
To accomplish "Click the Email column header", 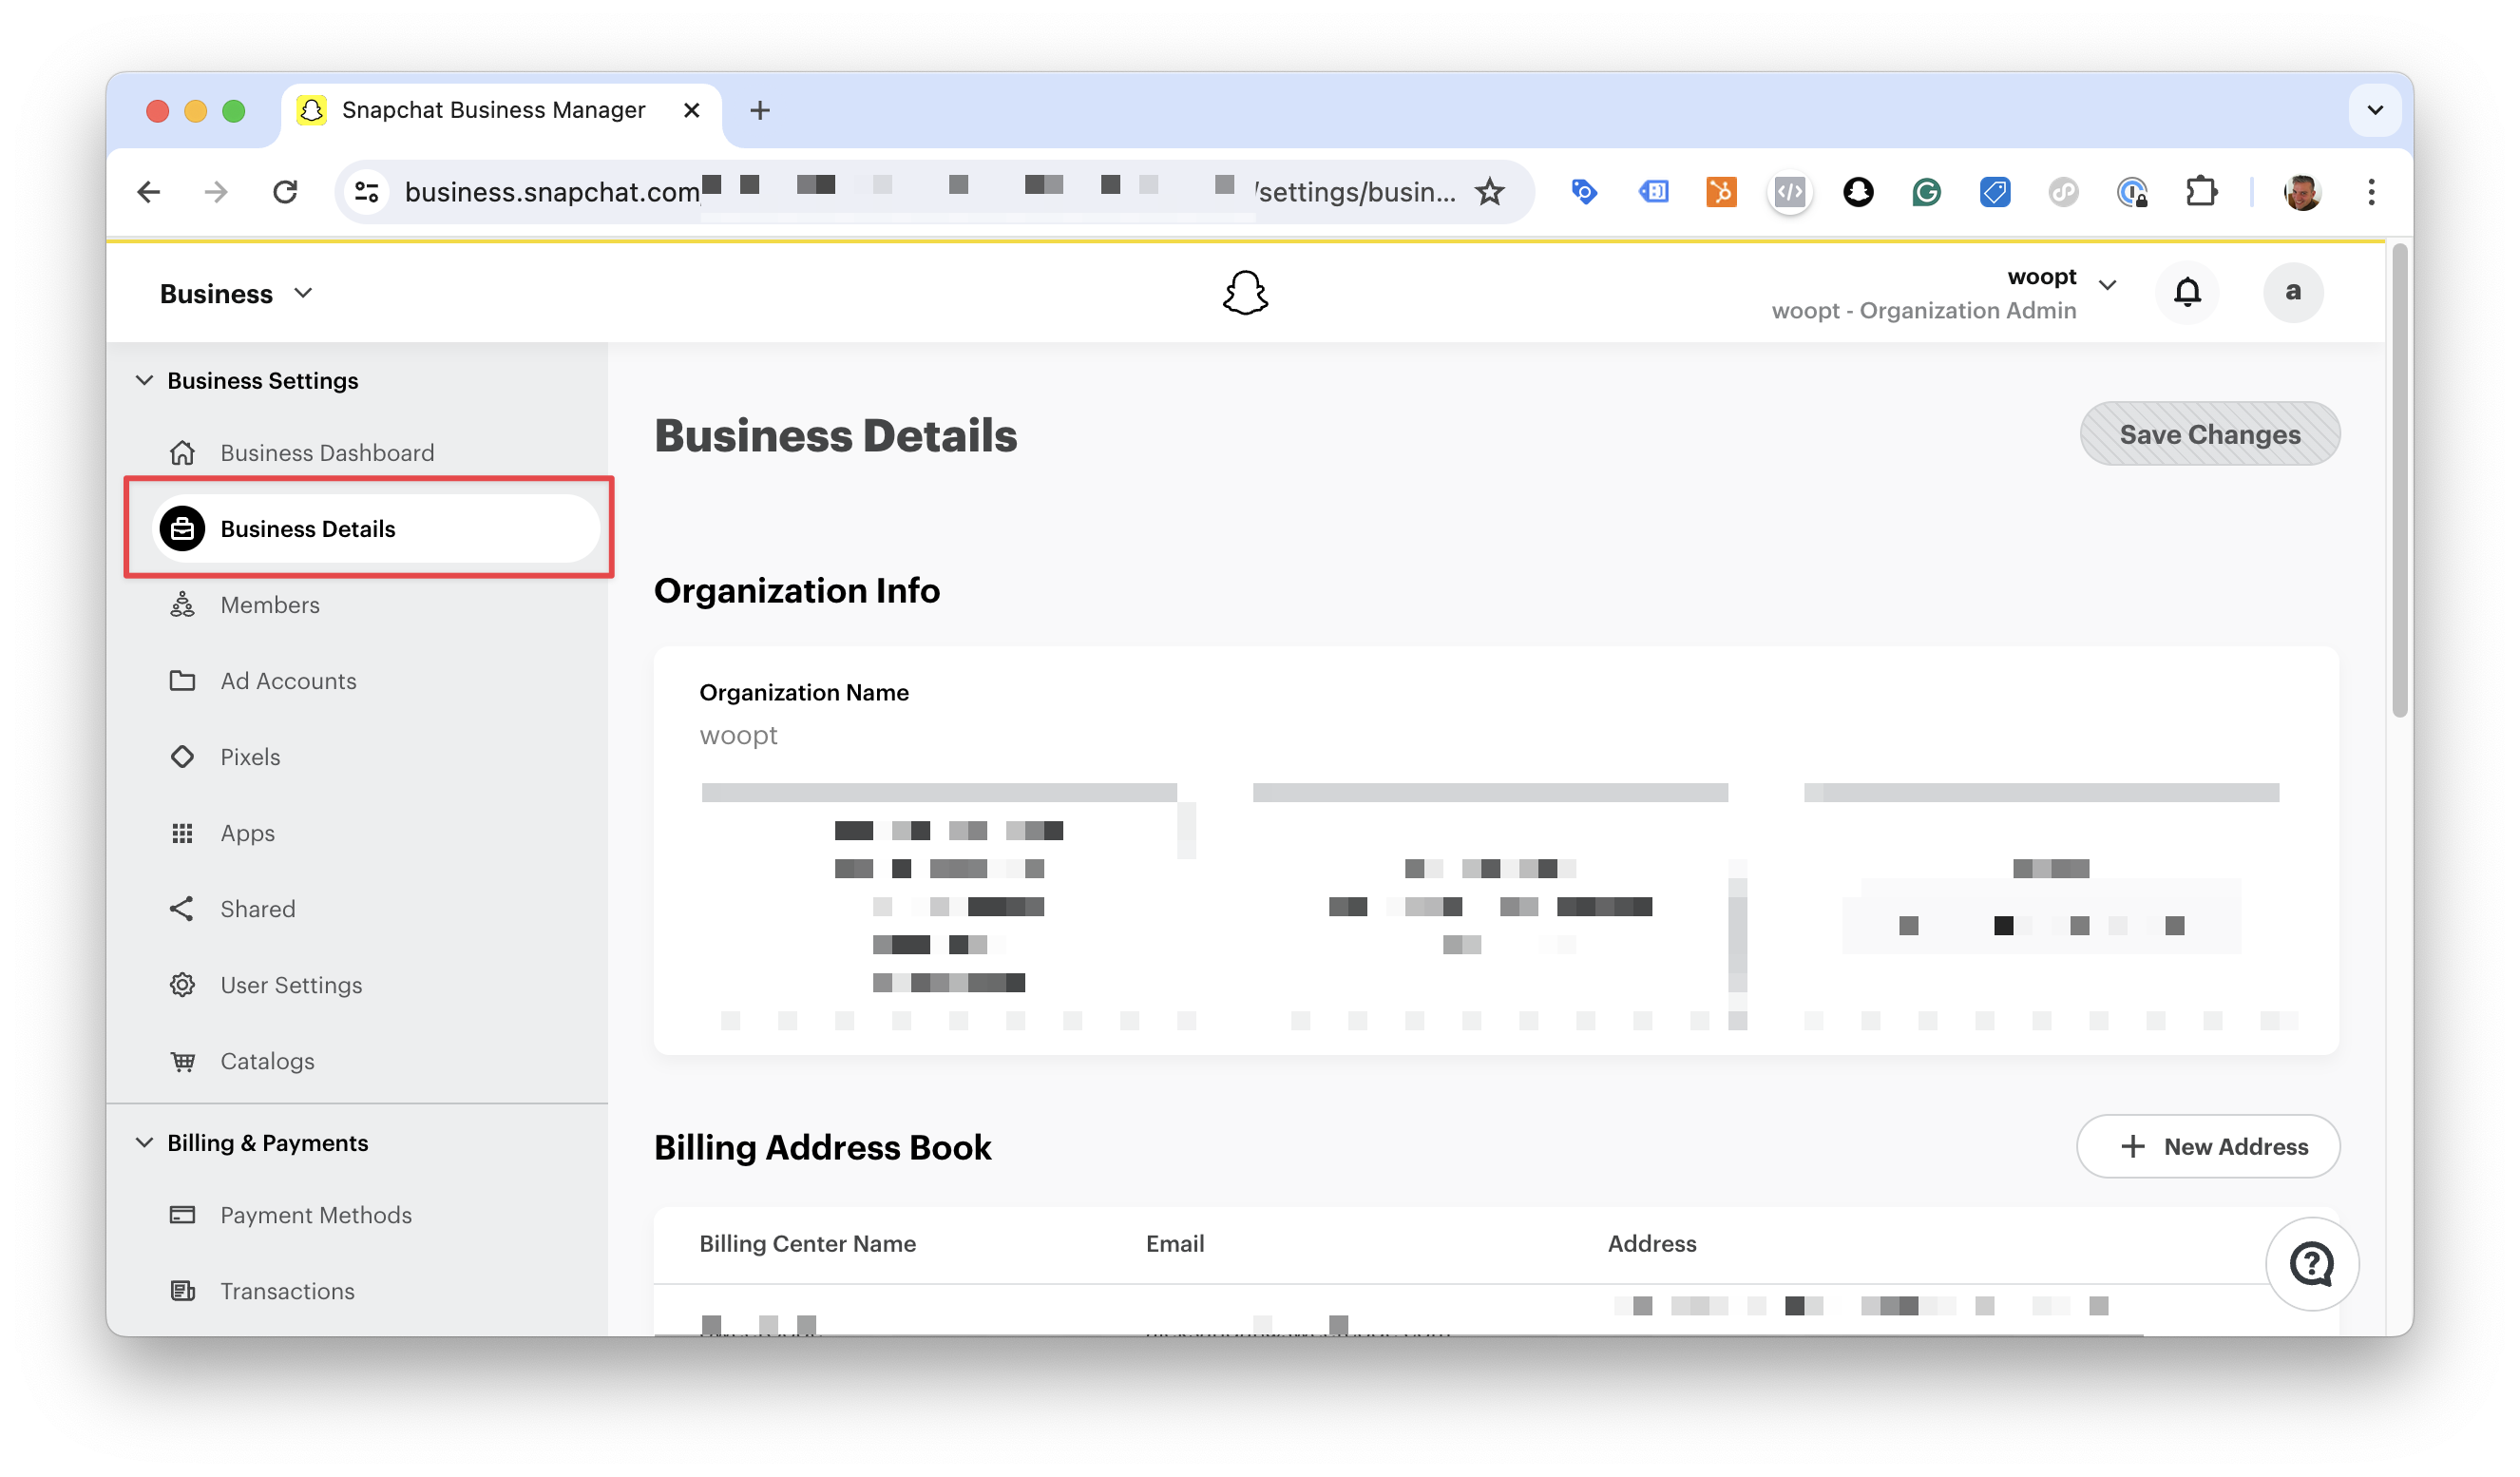I will 1175,1244.
